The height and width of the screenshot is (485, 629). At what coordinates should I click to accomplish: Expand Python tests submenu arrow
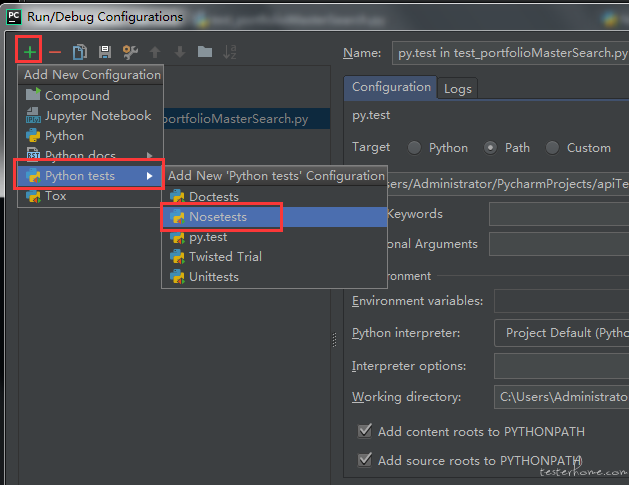coord(150,176)
